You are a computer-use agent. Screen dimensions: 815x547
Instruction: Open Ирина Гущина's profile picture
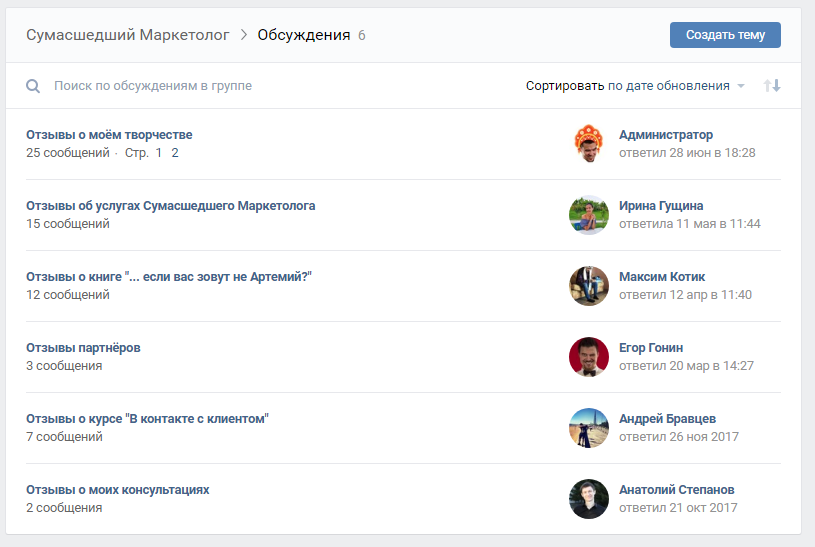[x=589, y=215]
